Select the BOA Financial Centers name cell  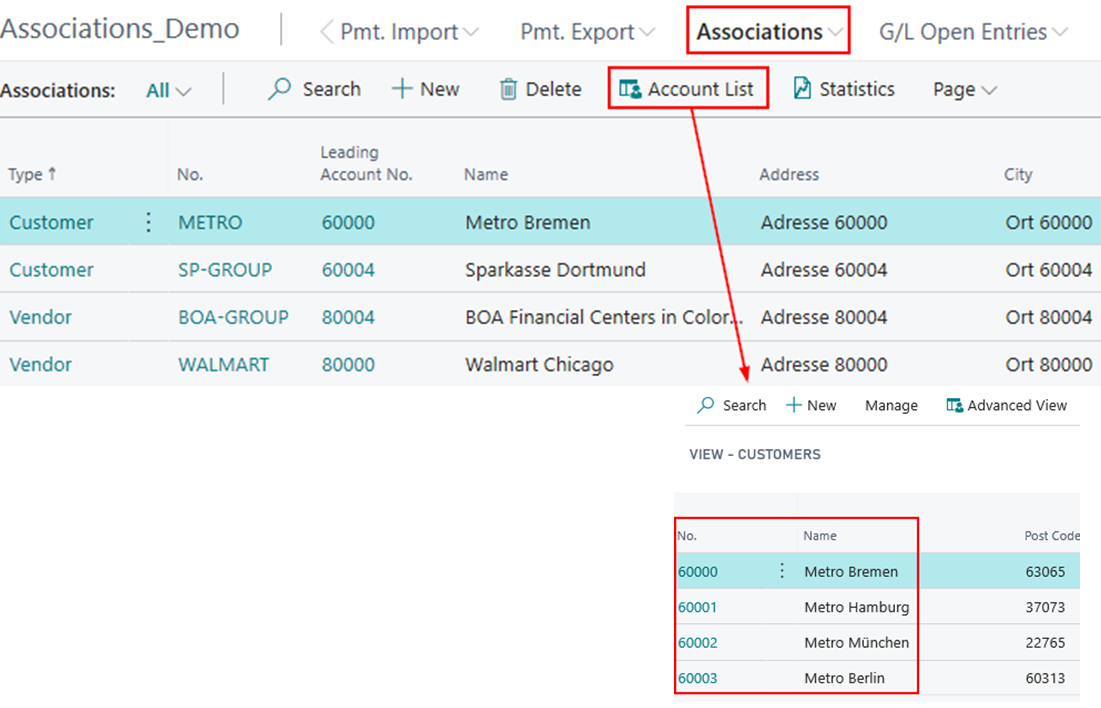click(603, 317)
